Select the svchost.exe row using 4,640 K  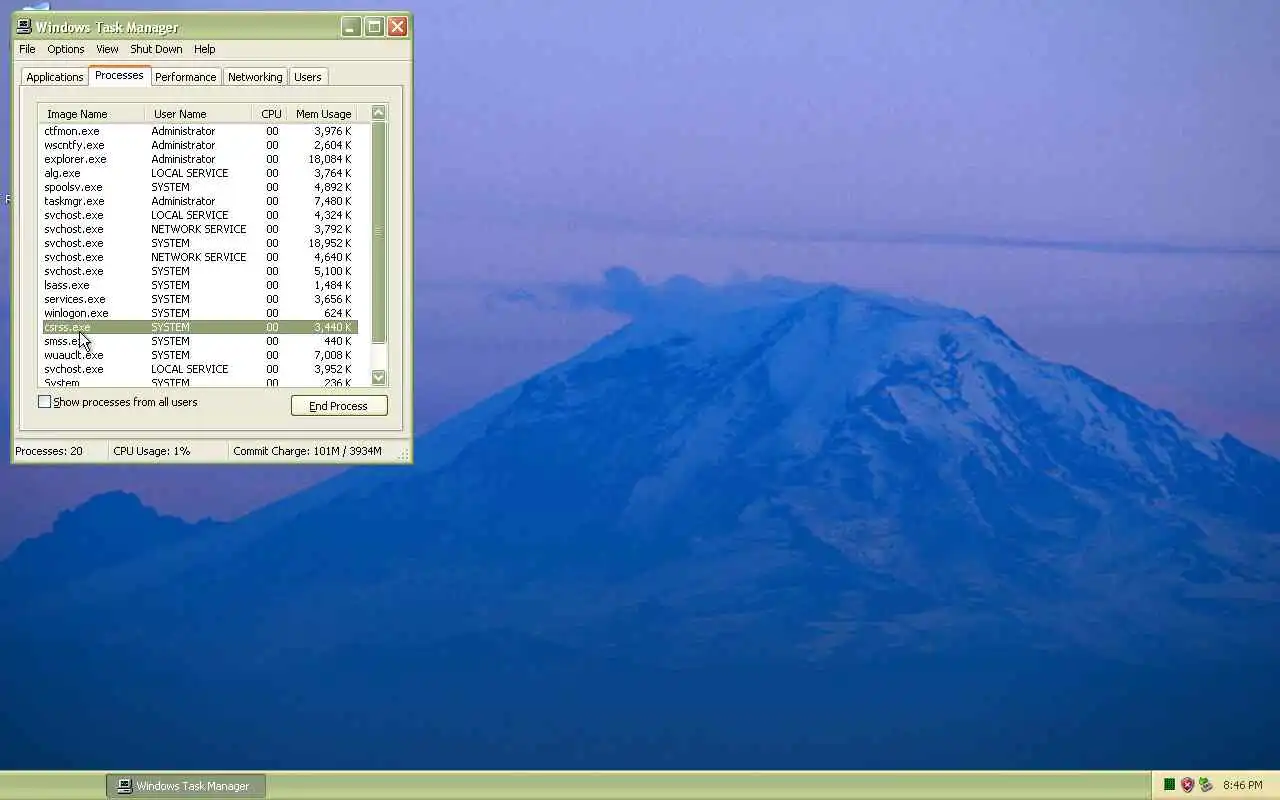pyautogui.click(x=198, y=257)
